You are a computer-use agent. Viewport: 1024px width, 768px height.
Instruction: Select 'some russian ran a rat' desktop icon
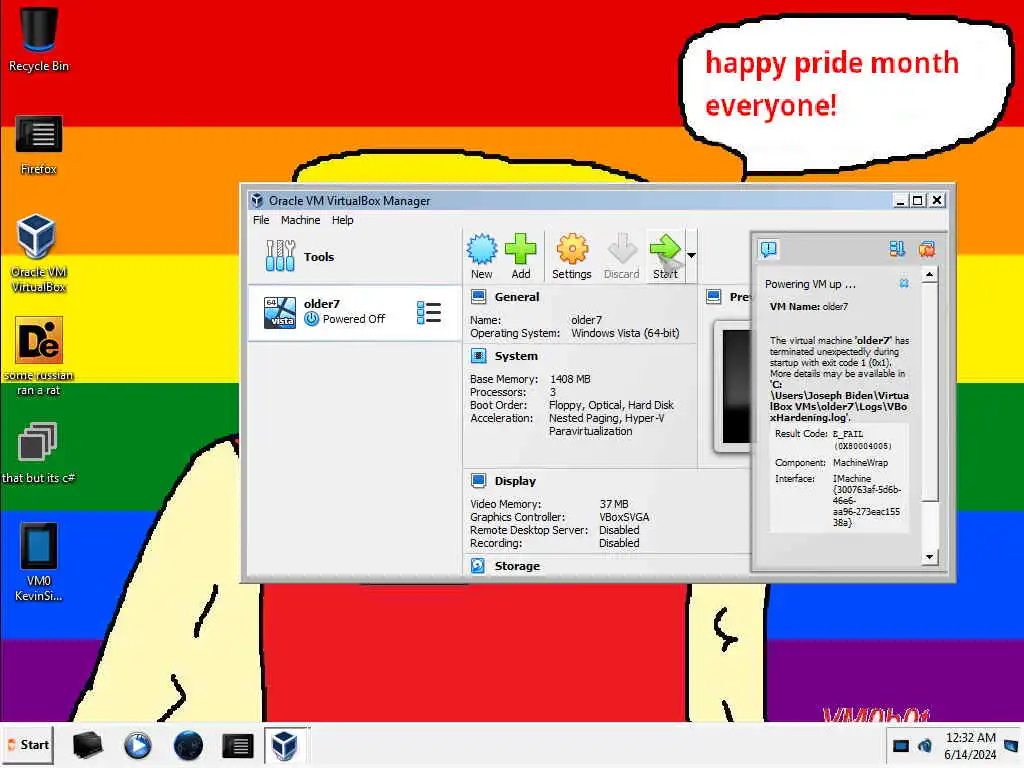pos(39,357)
